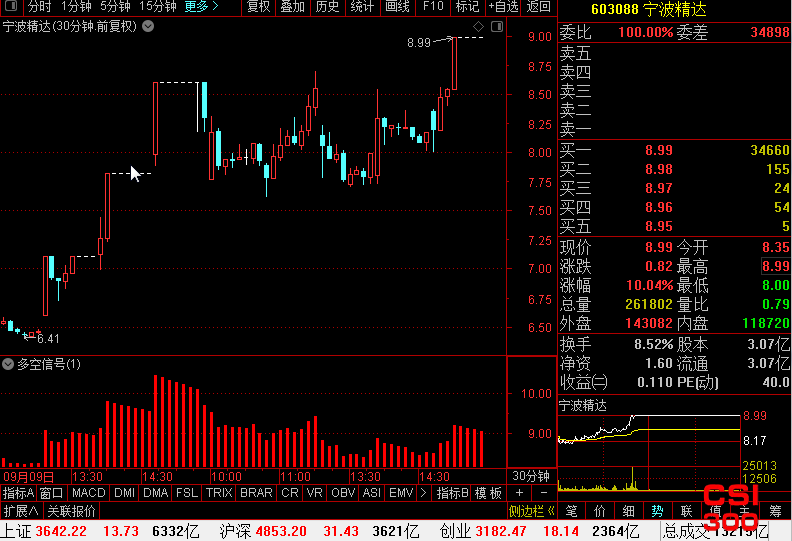
Task: Open F10 company info
Action: pos(433,7)
